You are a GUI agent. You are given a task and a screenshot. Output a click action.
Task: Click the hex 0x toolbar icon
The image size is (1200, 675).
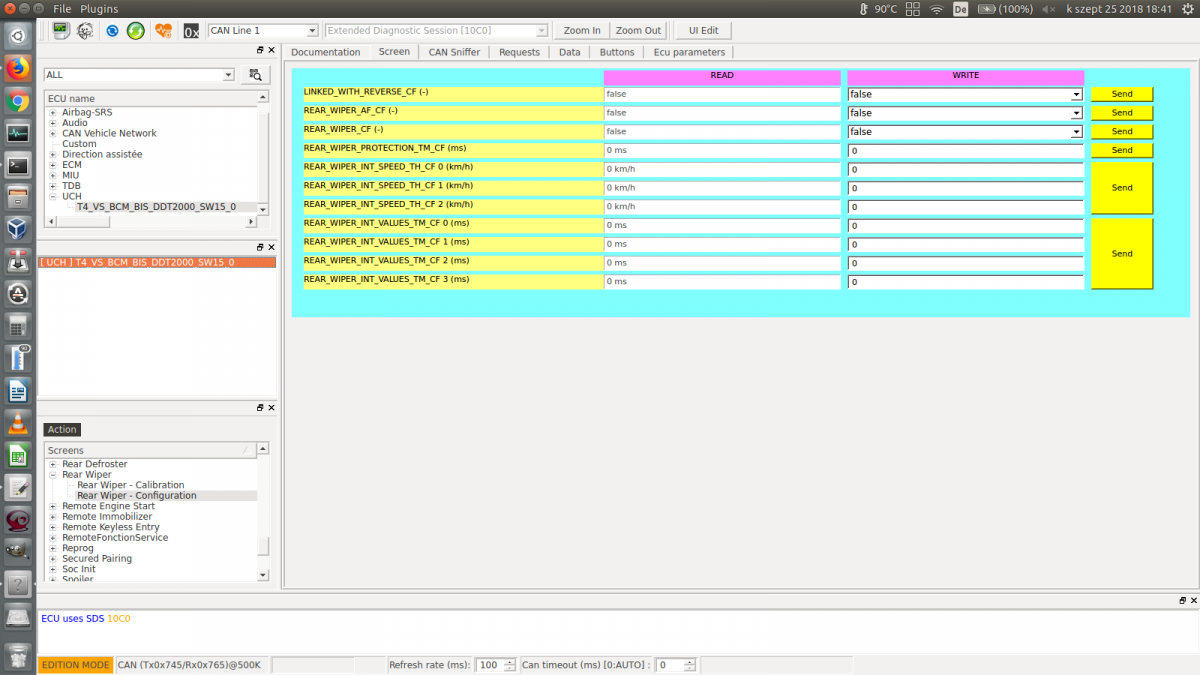tap(191, 31)
